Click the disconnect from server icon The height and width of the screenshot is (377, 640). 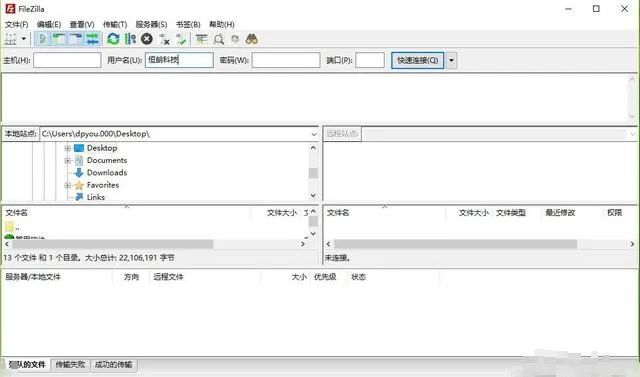pyautogui.click(x=164, y=39)
